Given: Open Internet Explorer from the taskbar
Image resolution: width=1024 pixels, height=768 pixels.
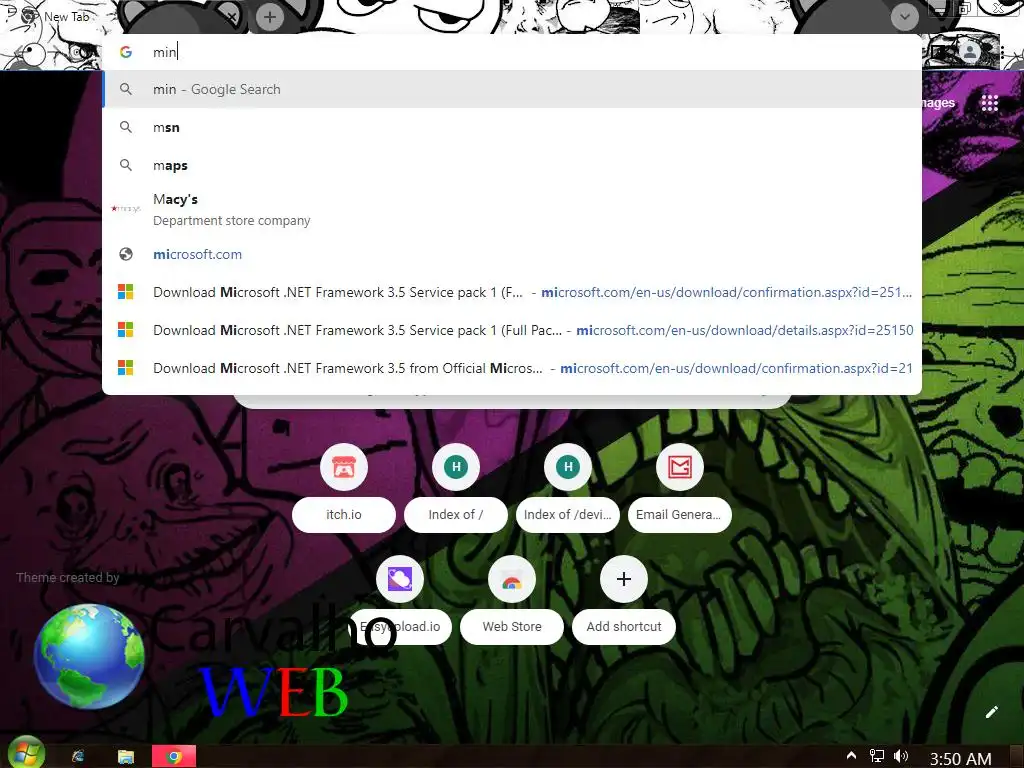Looking at the screenshot, I should click(x=78, y=756).
